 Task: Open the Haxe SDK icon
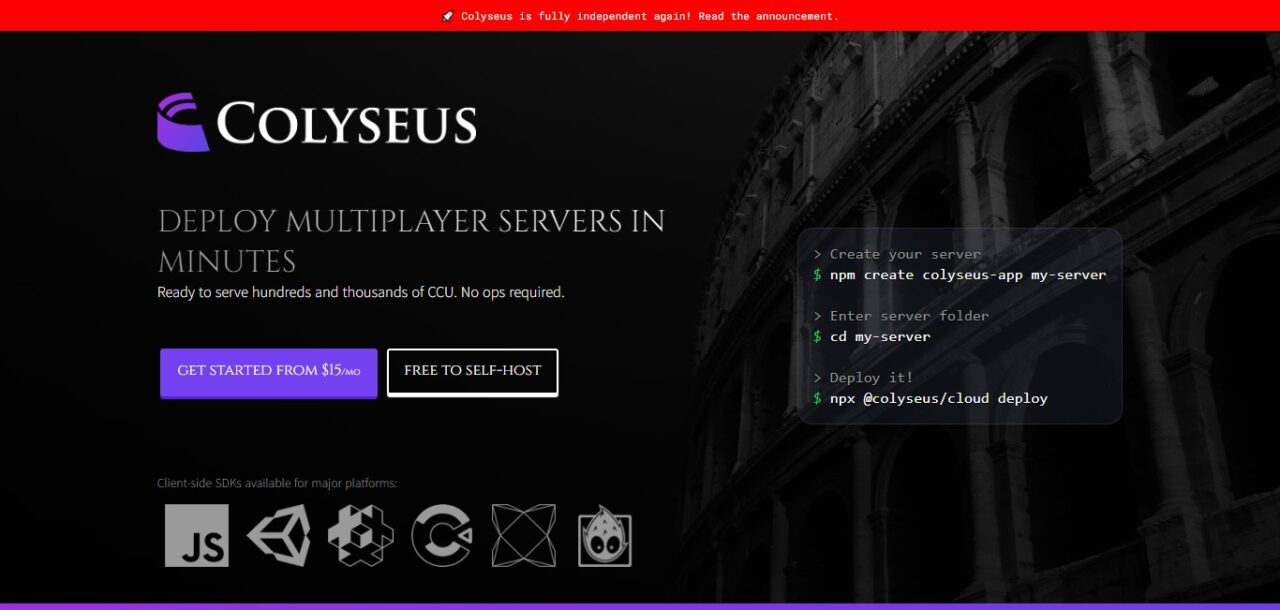pos(523,535)
